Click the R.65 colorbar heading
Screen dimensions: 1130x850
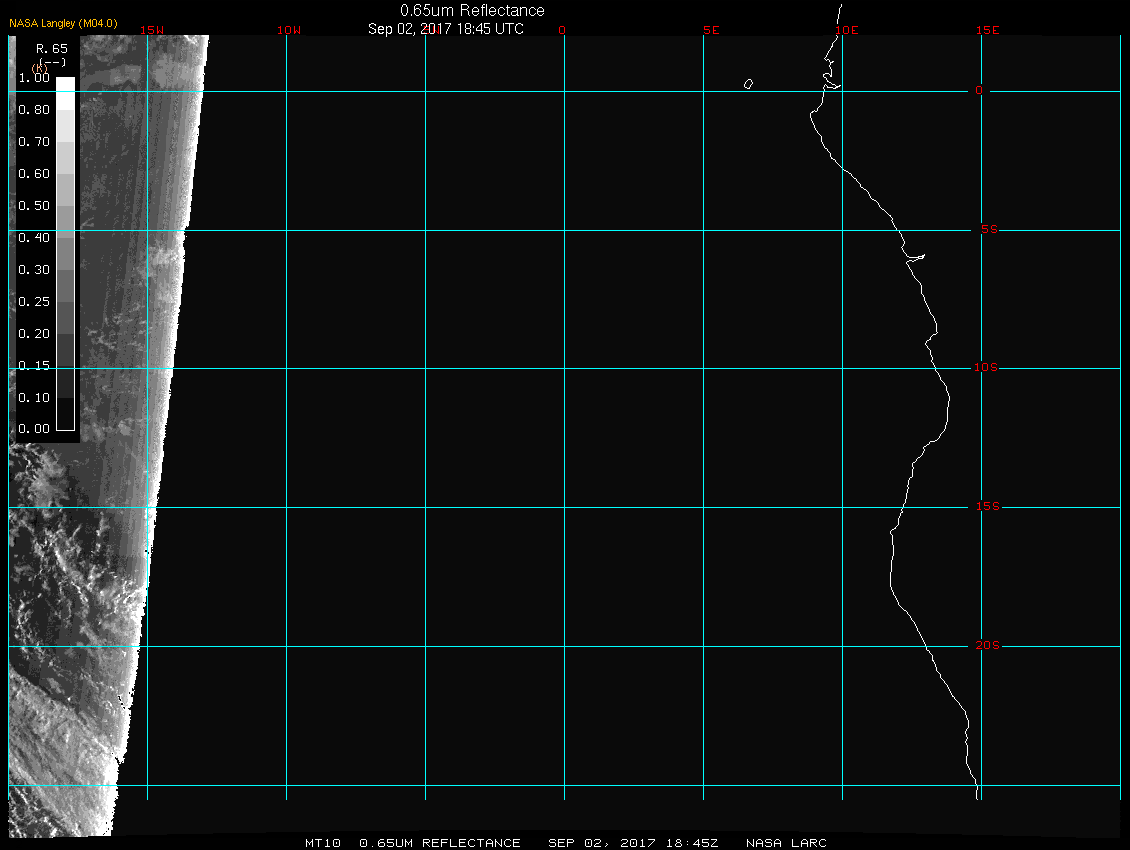click(51, 47)
